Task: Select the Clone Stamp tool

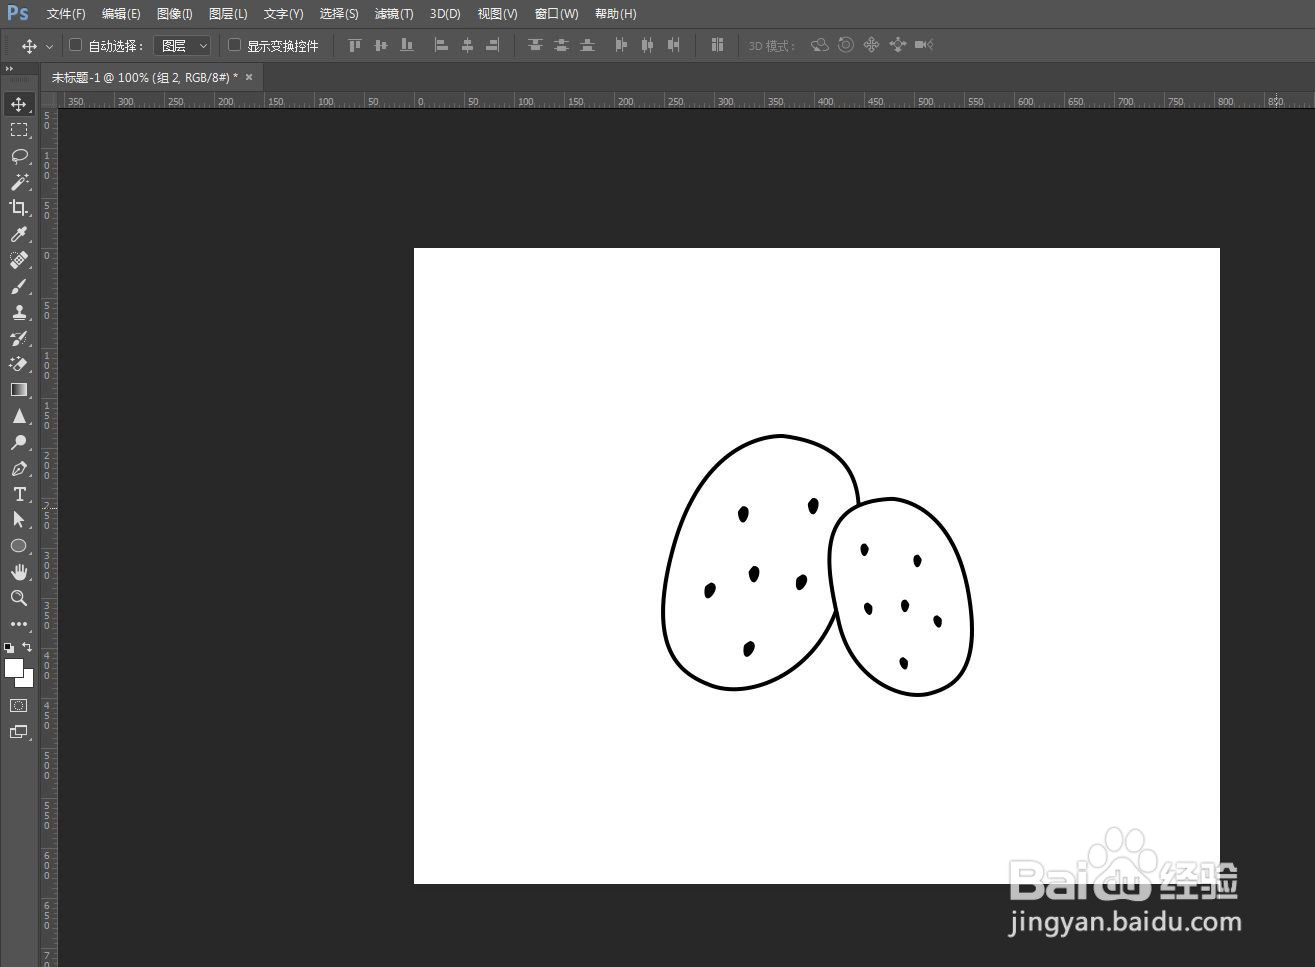Action: coord(19,312)
